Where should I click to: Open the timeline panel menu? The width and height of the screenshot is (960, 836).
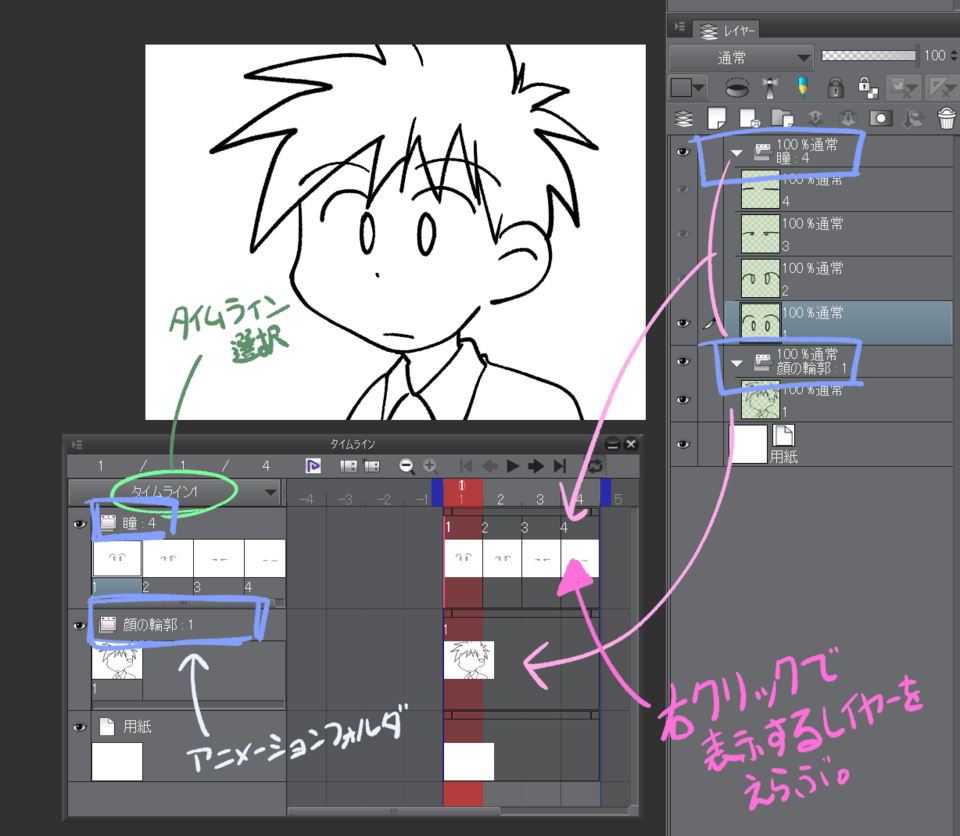click(75, 444)
